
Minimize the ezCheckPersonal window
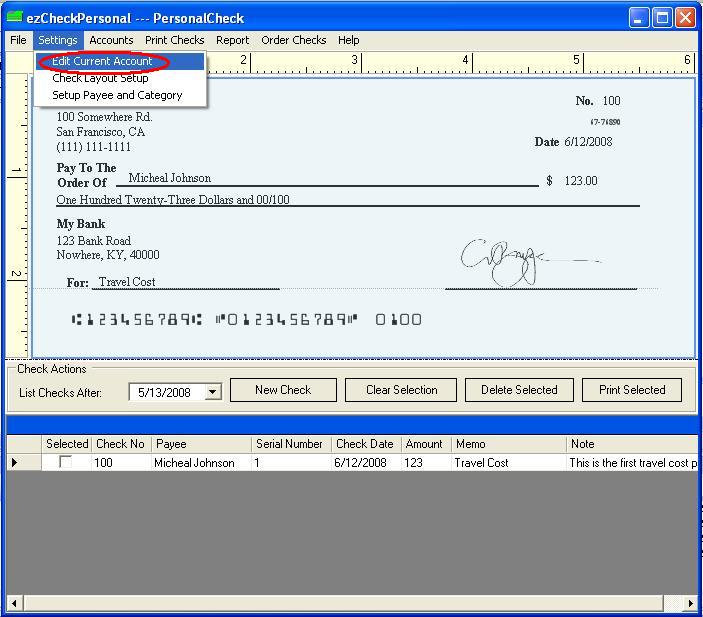pos(638,18)
